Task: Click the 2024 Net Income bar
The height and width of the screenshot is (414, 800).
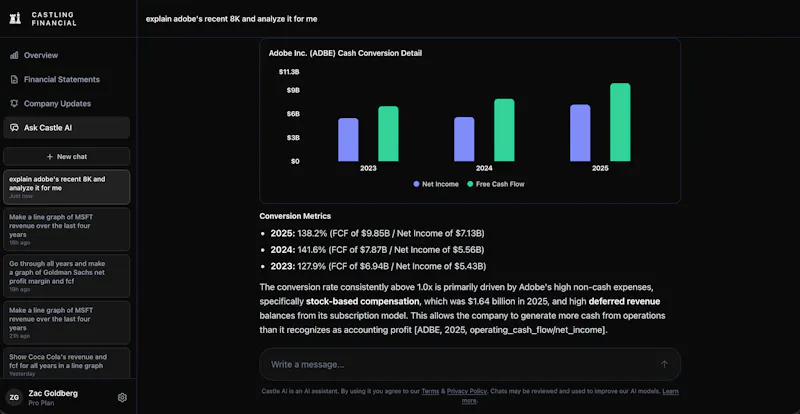Action: (x=464, y=139)
